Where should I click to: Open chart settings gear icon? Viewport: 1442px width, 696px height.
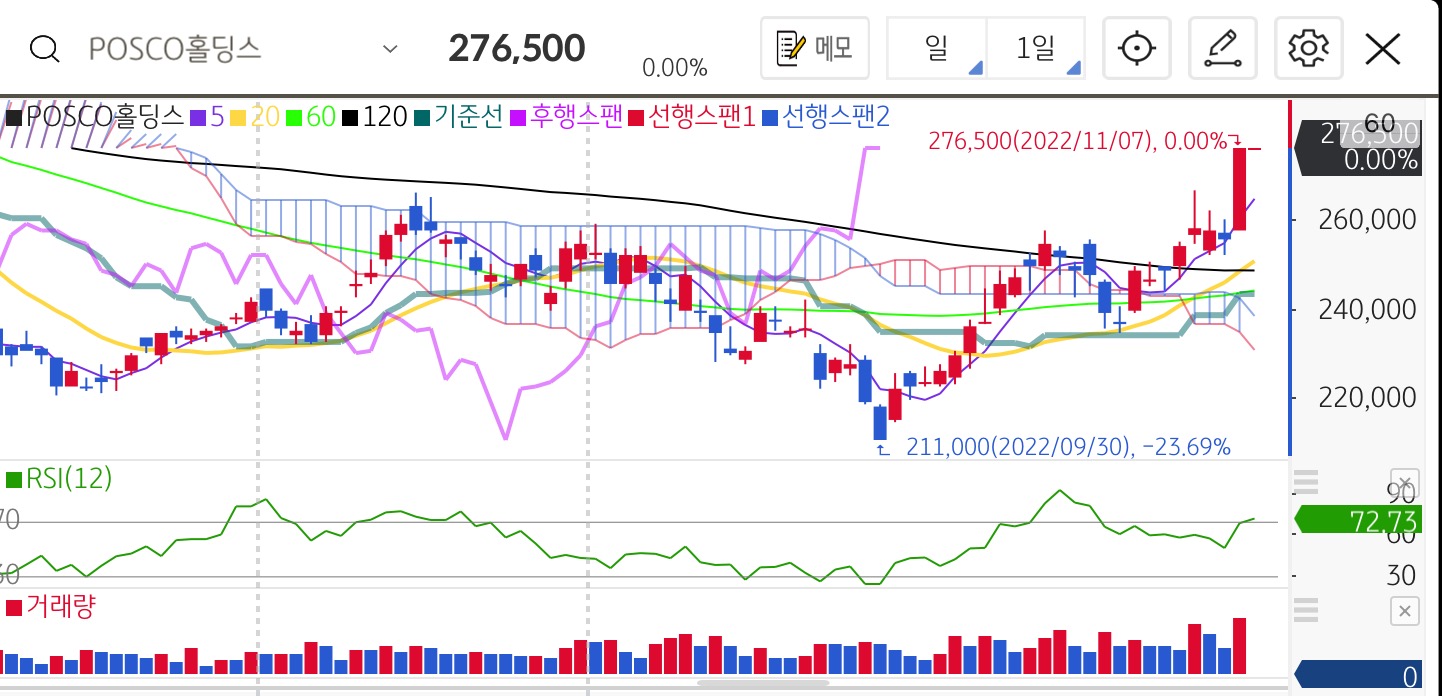(1308, 47)
